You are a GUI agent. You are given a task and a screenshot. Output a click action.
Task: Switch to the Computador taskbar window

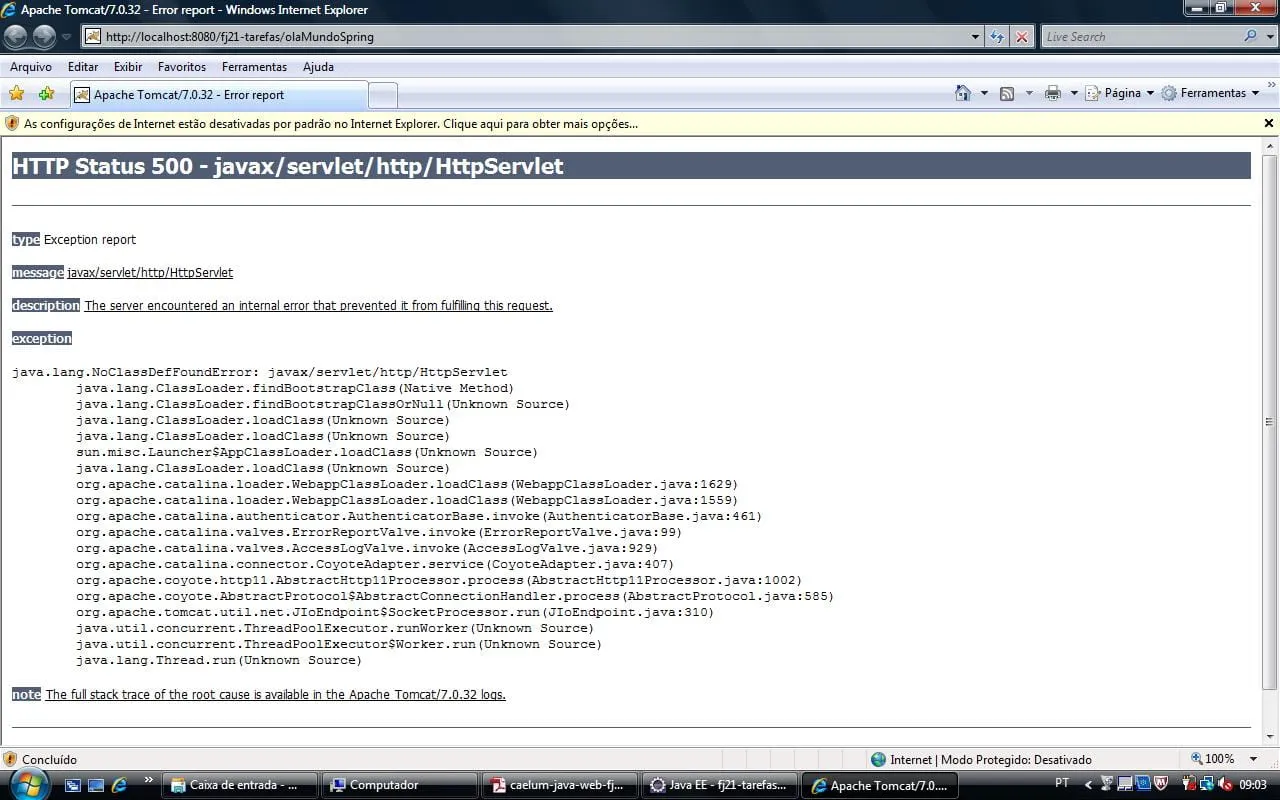[400, 785]
